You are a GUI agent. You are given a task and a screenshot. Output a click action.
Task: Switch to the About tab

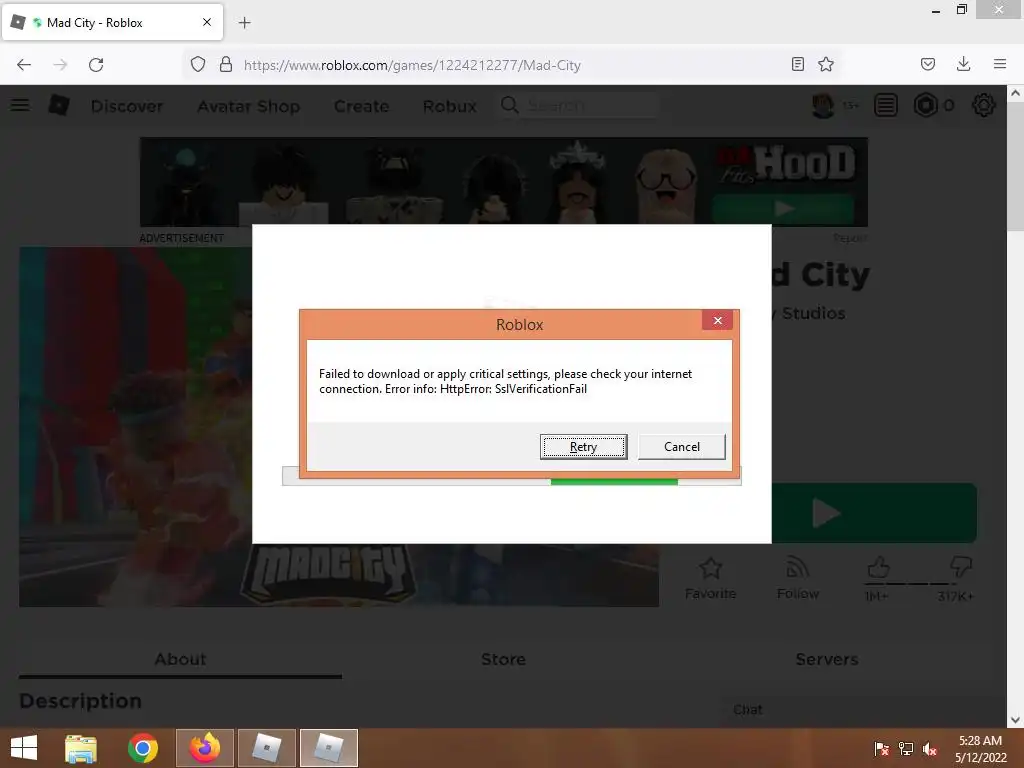point(180,659)
